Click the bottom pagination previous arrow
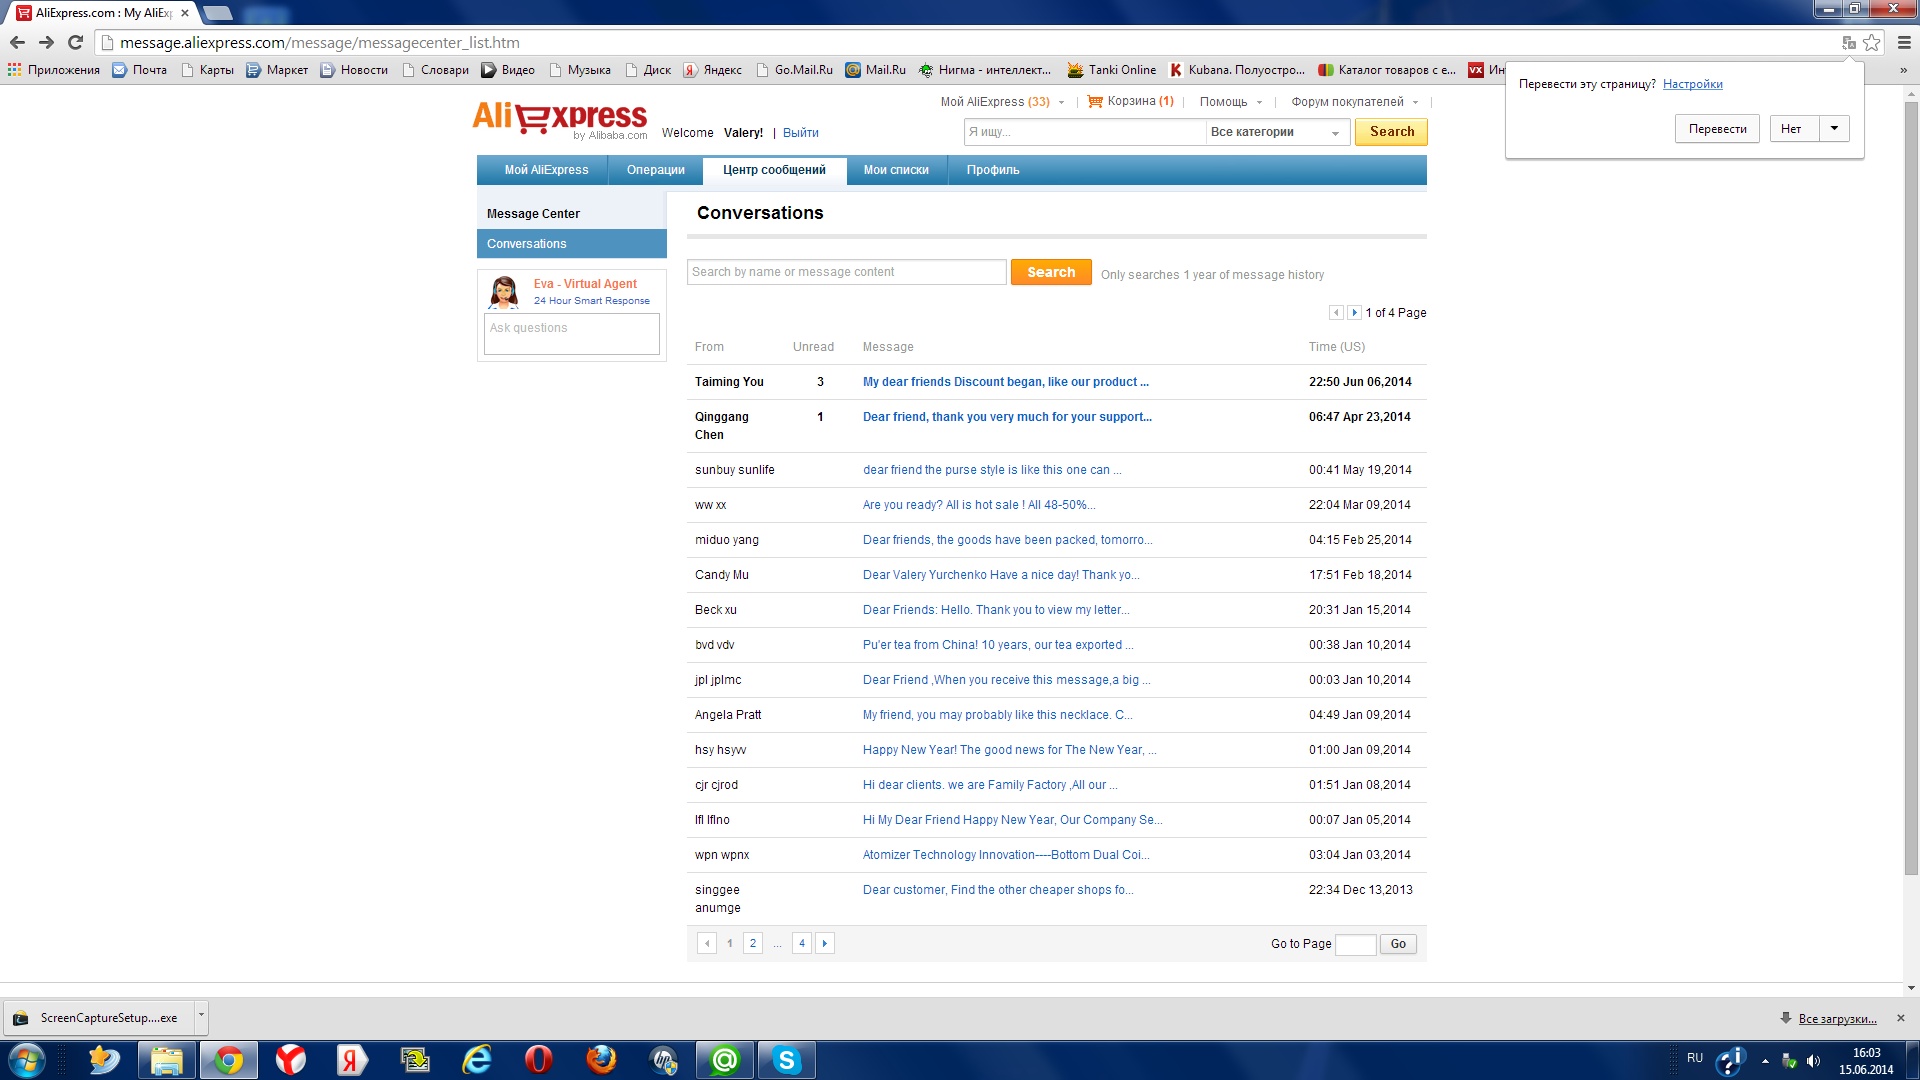This screenshot has height=1080, width=1920. coord(707,943)
